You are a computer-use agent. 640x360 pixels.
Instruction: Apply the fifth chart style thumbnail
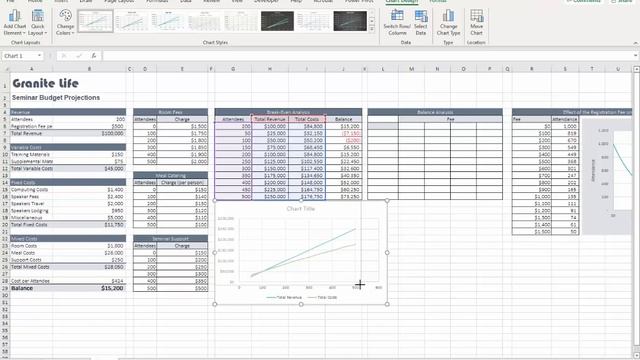pos(241,21)
